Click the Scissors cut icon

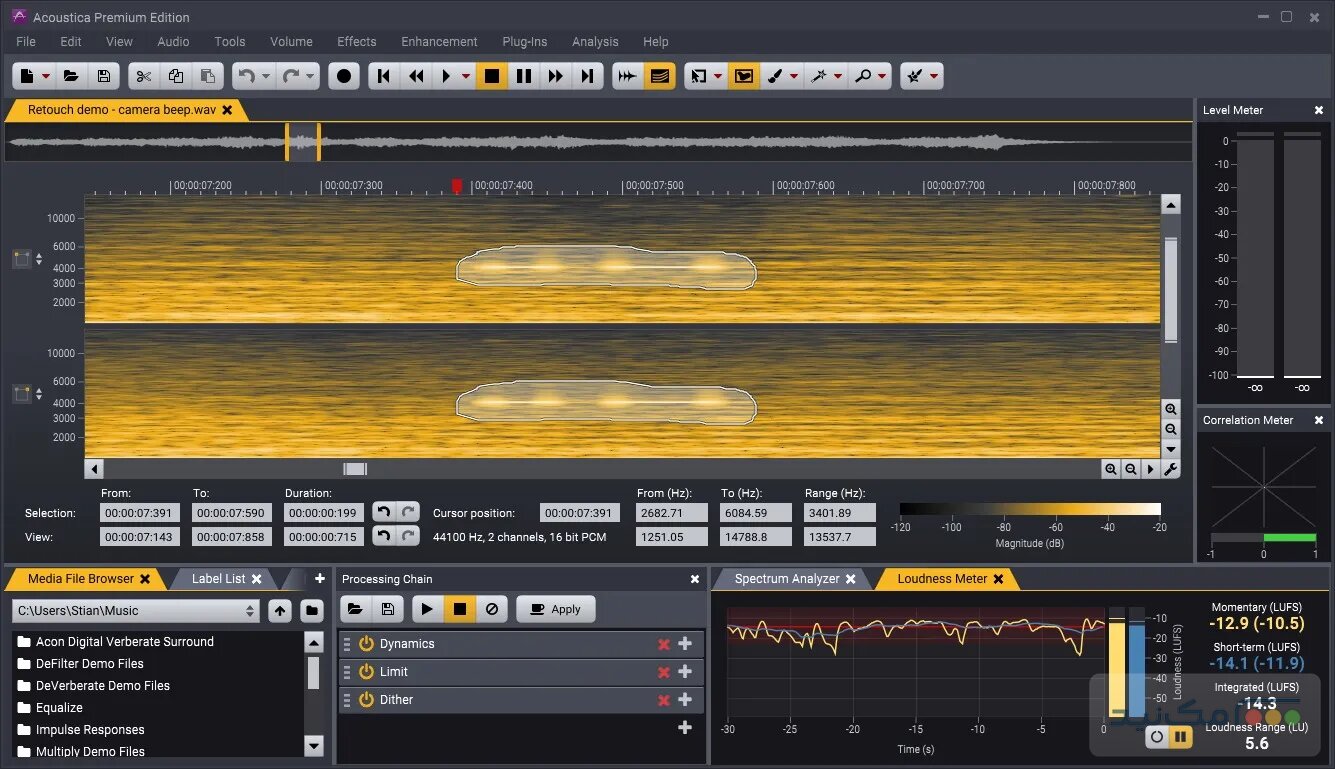[143, 75]
